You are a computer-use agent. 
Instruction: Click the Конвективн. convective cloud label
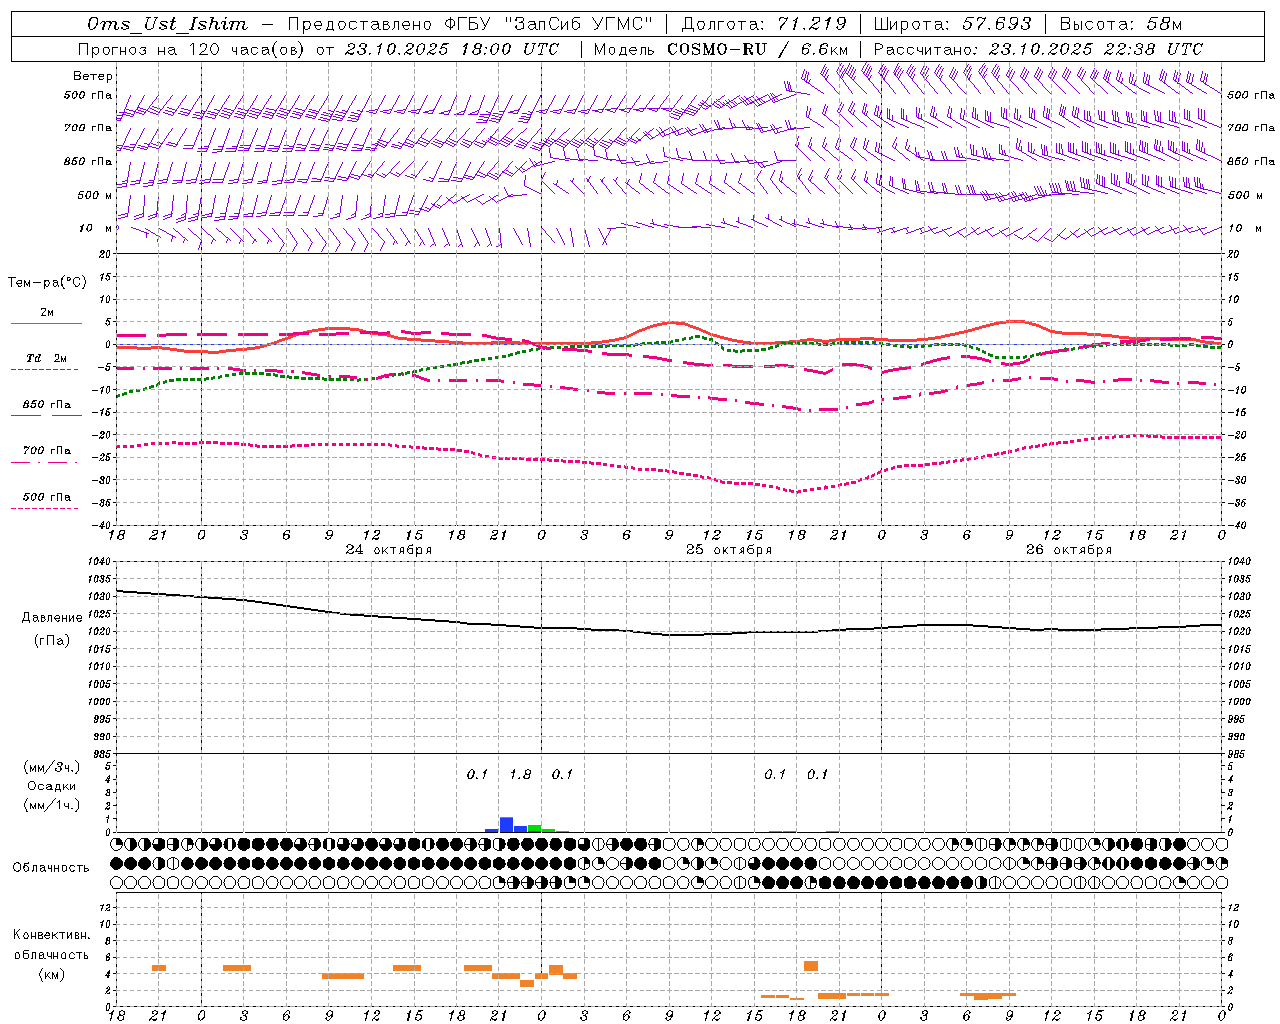tap(52, 935)
